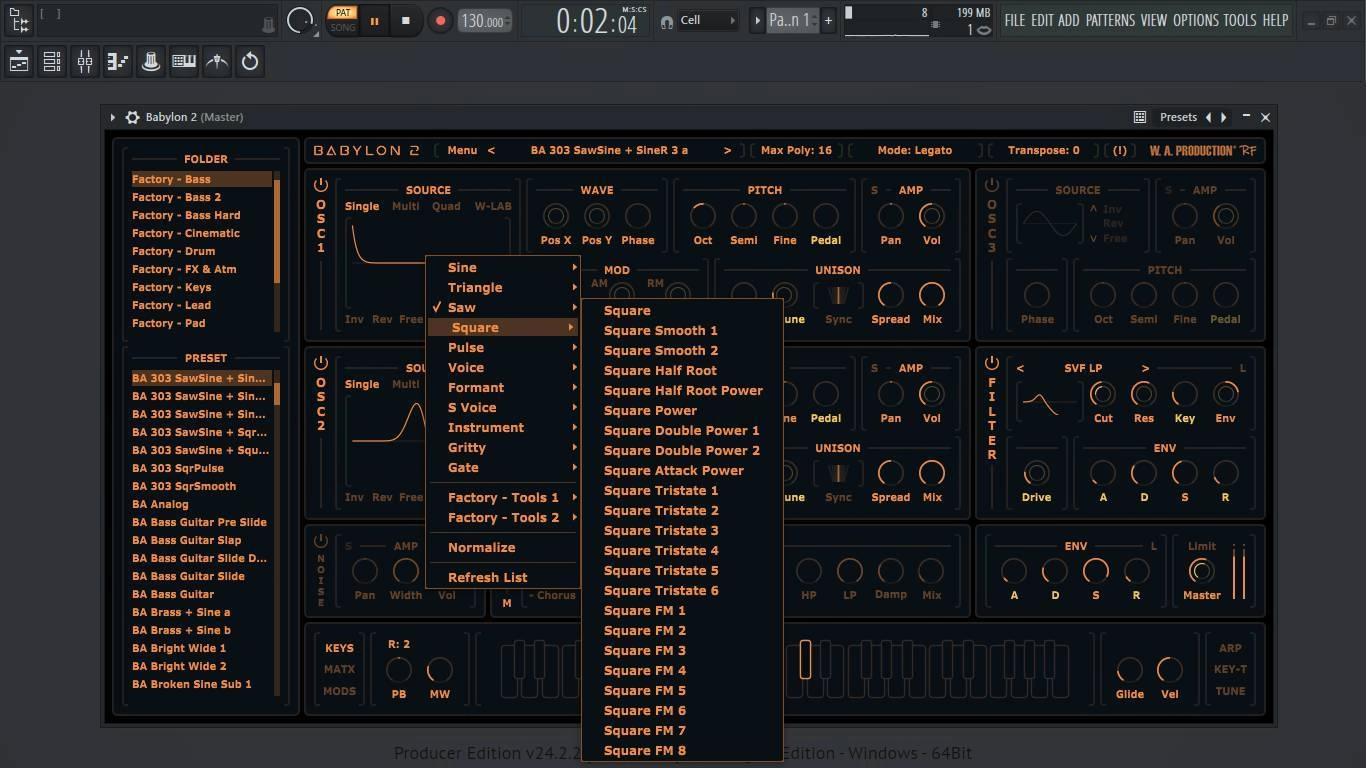Viewport: 1366px width, 768px height.
Task: Open the Cell snap dropdown
Action: coord(710,20)
